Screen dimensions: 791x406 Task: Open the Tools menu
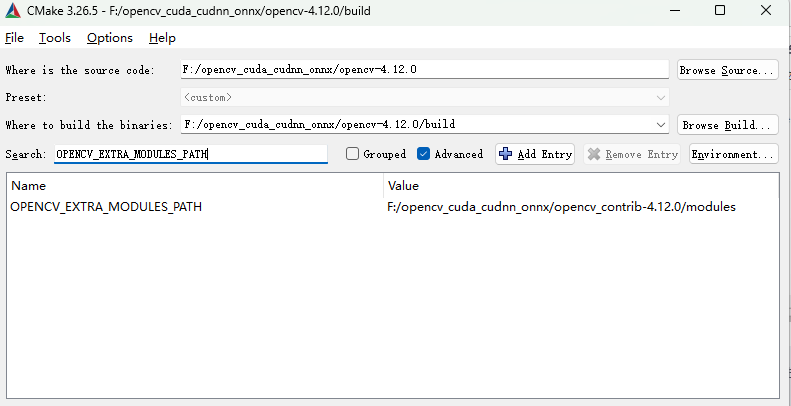(x=55, y=38)
